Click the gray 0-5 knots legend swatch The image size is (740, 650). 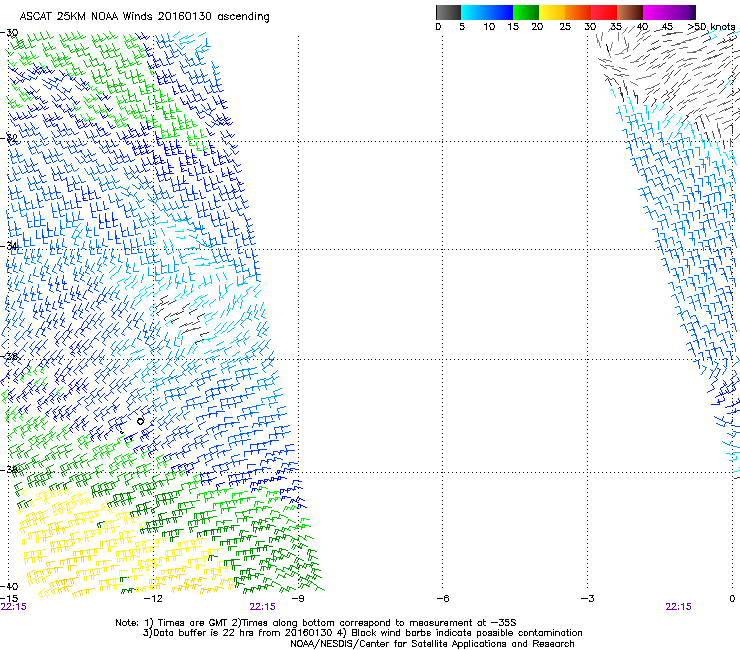point(448,12)
